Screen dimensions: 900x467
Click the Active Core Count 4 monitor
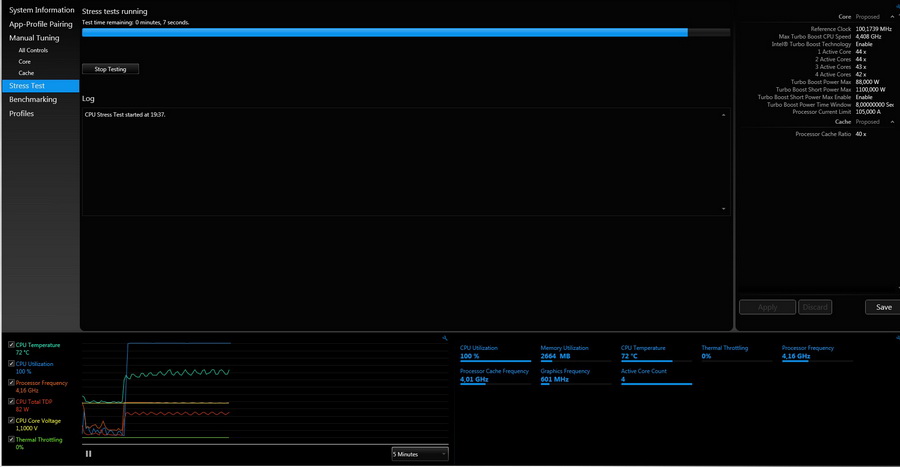coord(656,376)
